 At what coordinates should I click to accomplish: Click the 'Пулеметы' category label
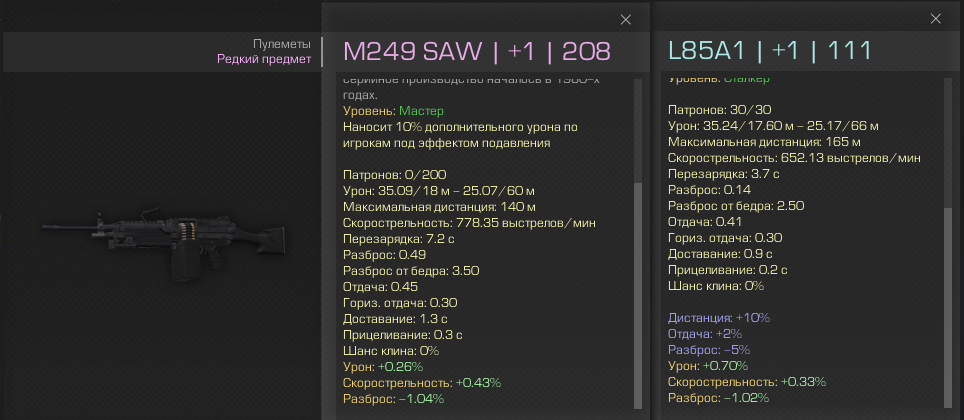[282, 44]
